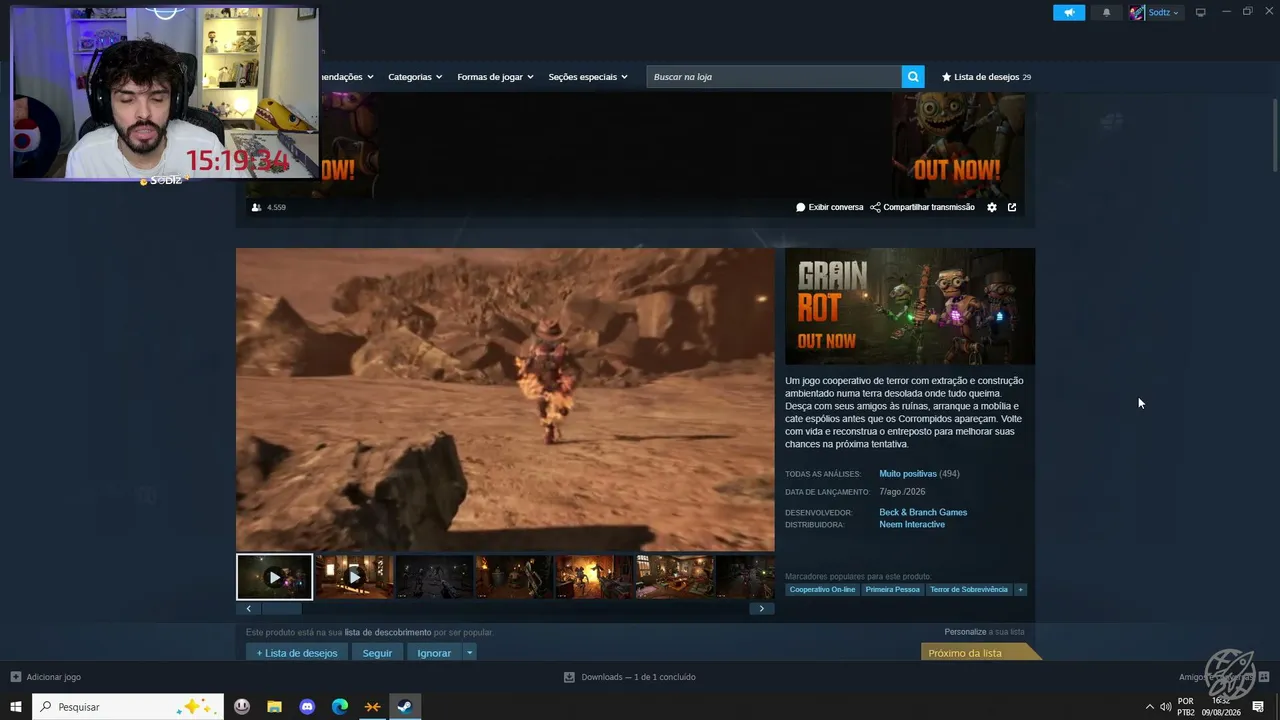Open the Formas de jogar menu
The height and width of the screenshot is (720, 1280).
495,77
